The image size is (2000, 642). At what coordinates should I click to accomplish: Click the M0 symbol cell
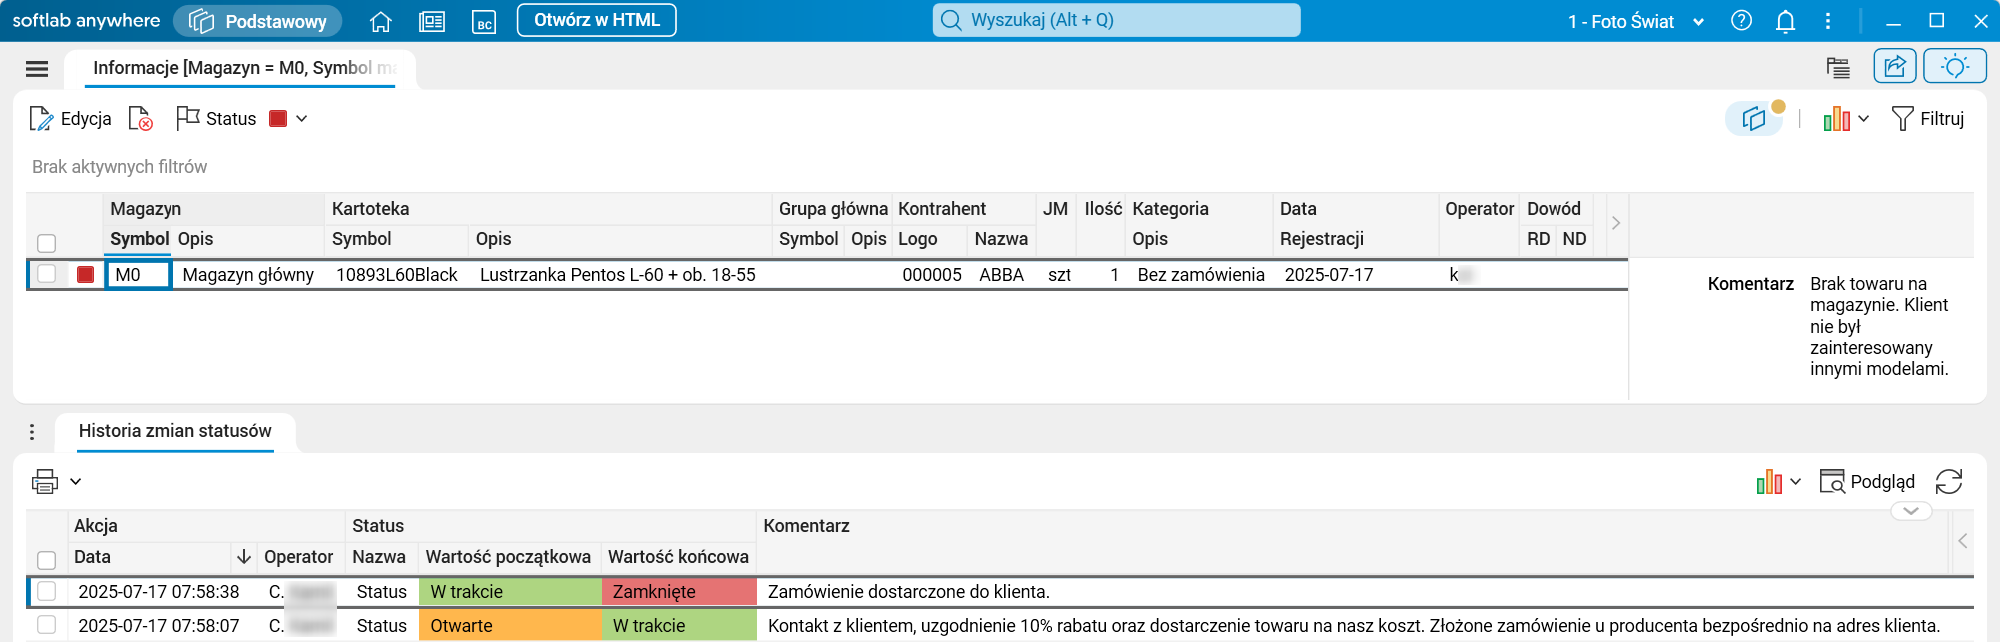[138, 275]
